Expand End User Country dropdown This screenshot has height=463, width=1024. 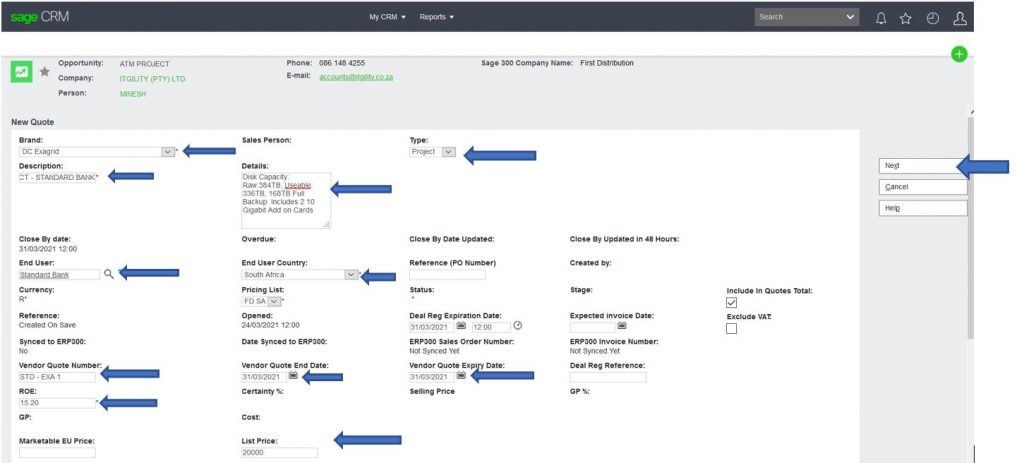350,274
